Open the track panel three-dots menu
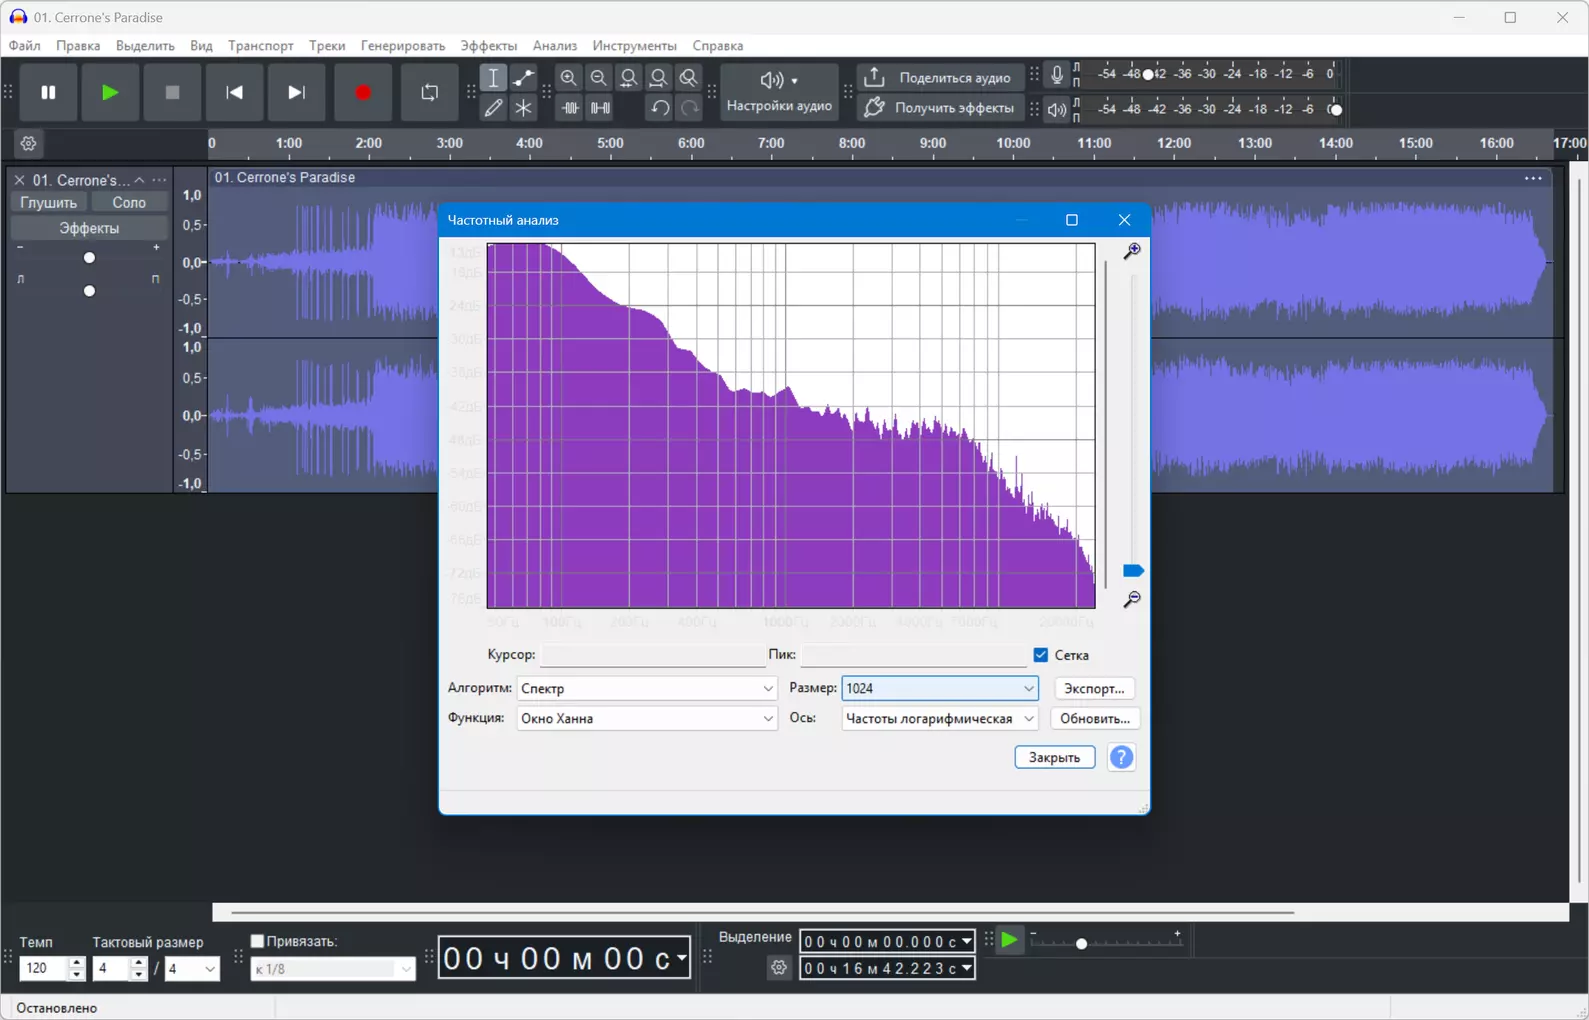The height and width of the screenshot is (1020, 1589). tap(159, 180)
